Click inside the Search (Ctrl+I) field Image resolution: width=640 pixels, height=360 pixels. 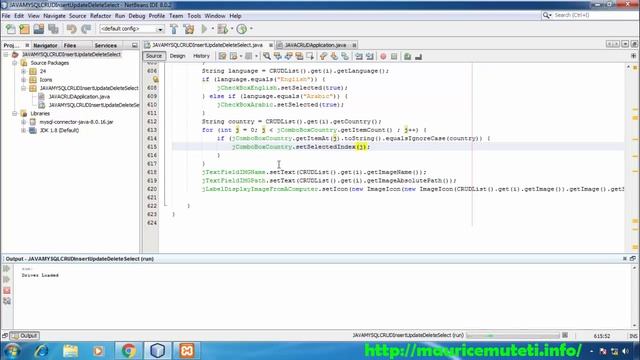point(594,15)
